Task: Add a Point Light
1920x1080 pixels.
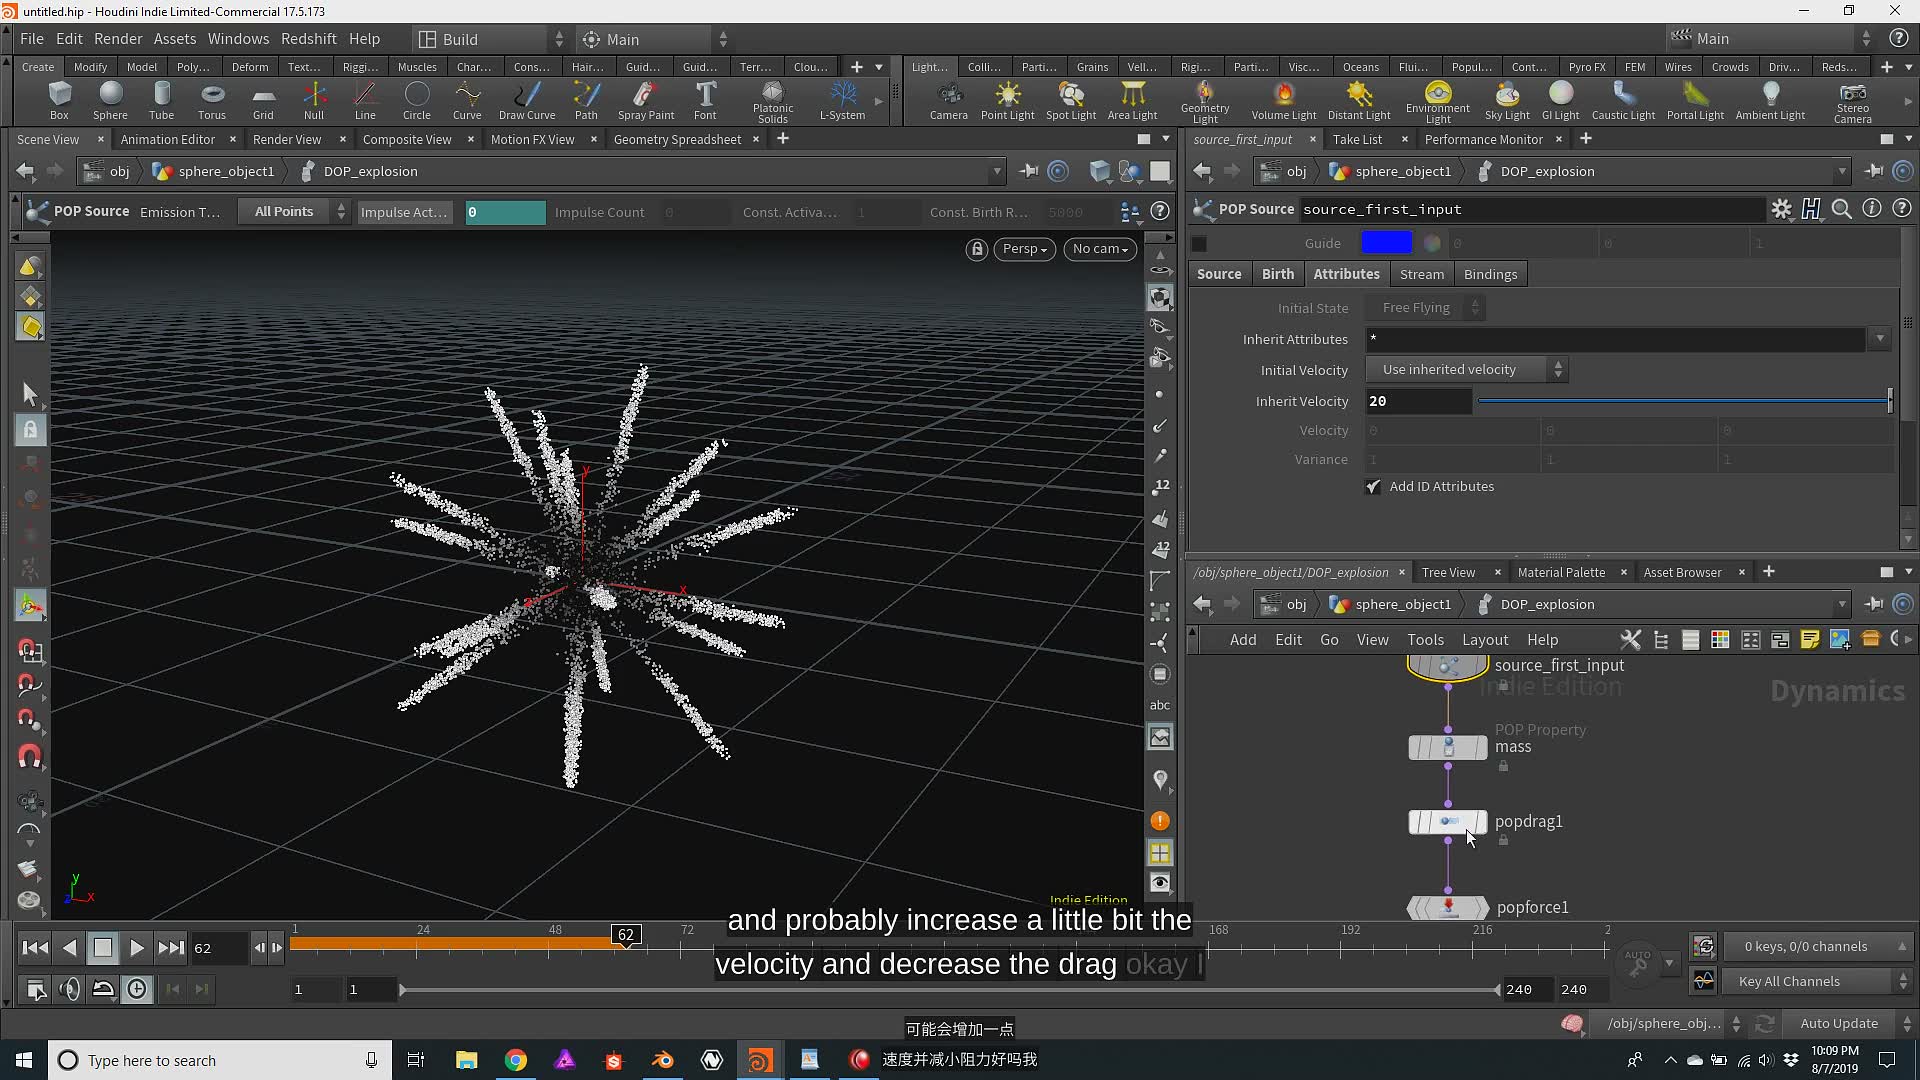Action: (x=1007, y=101)
